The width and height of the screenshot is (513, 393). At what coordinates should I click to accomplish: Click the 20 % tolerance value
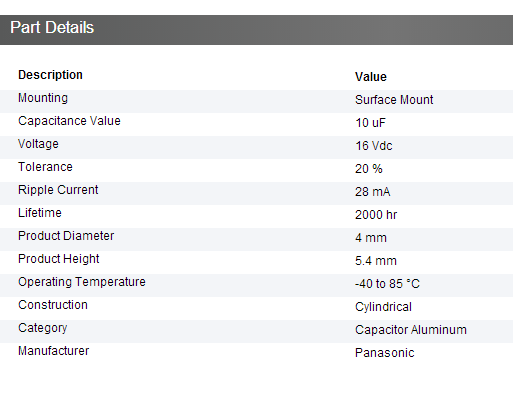[369, 169]
